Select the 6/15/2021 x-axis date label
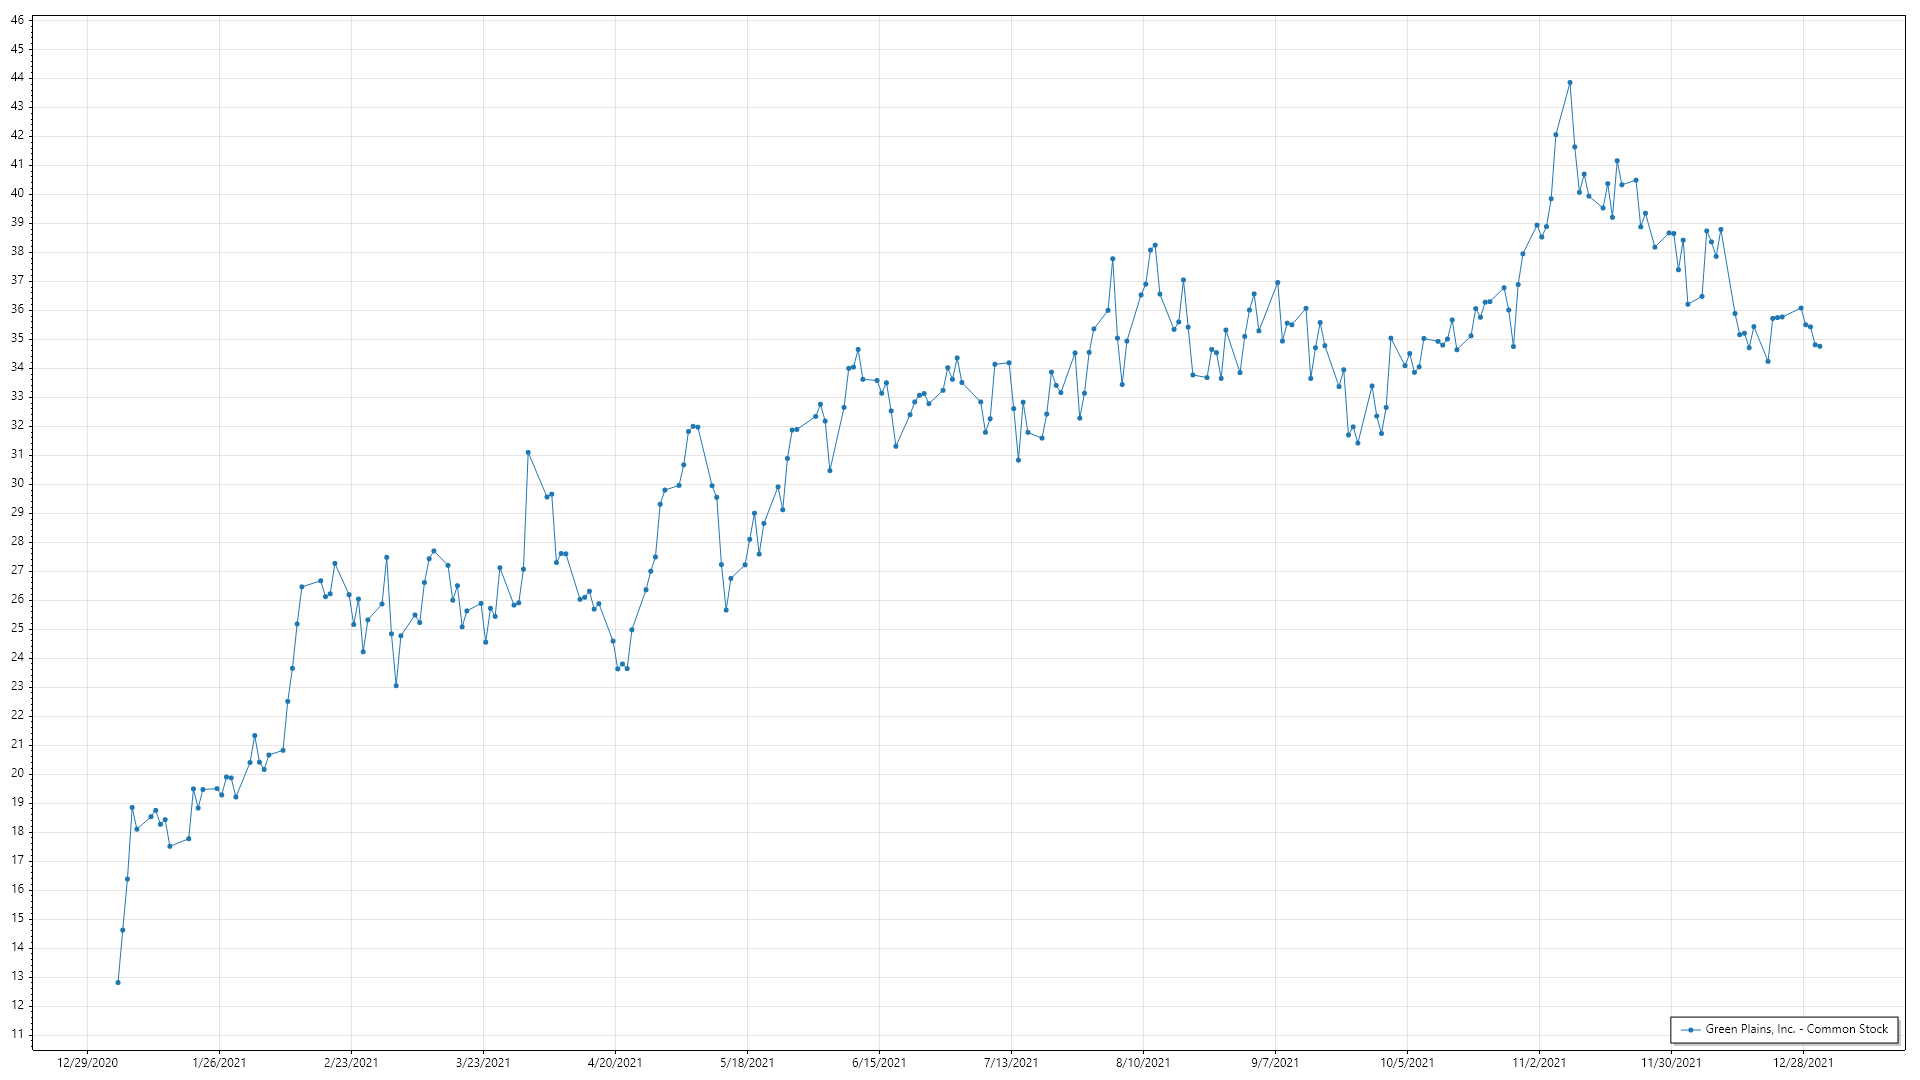 pyautogui.click(x=879, y=1063)
